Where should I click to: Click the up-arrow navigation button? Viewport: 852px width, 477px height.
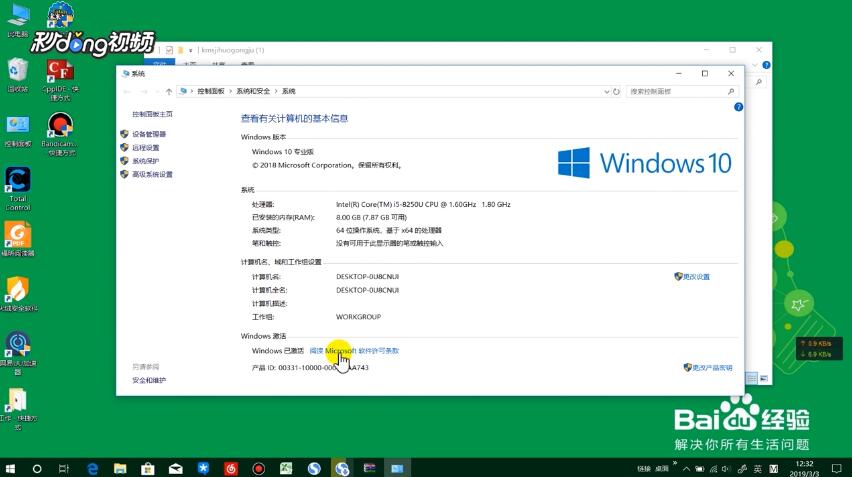(169, 91)
